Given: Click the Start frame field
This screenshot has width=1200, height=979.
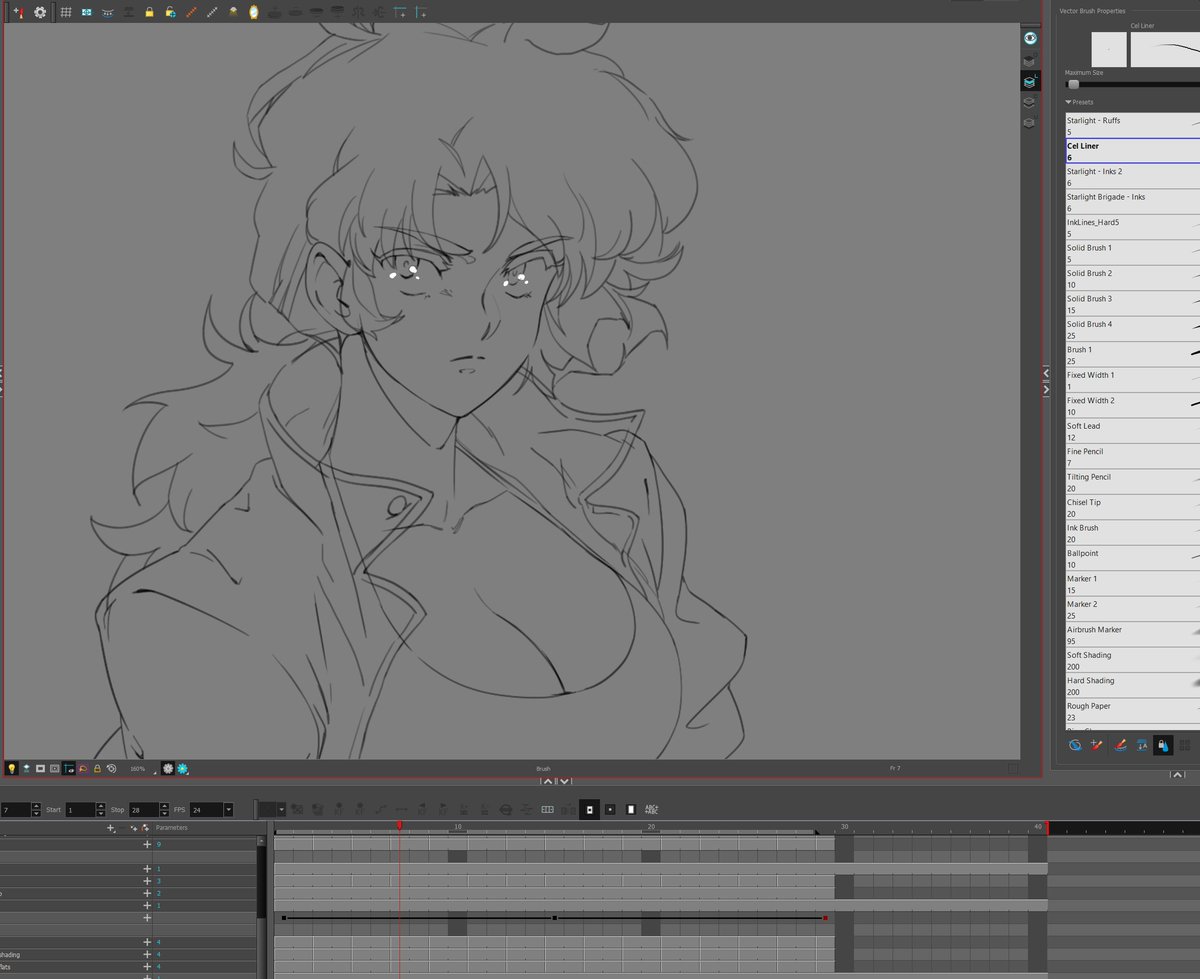Looking at the screenshot, I should pos(80,809).
